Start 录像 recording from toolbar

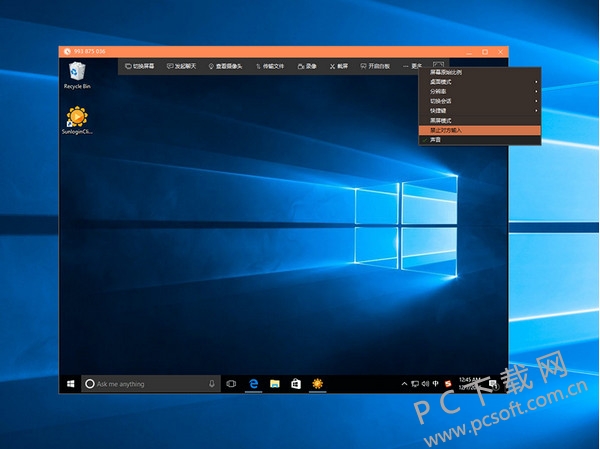pos(307,66)
